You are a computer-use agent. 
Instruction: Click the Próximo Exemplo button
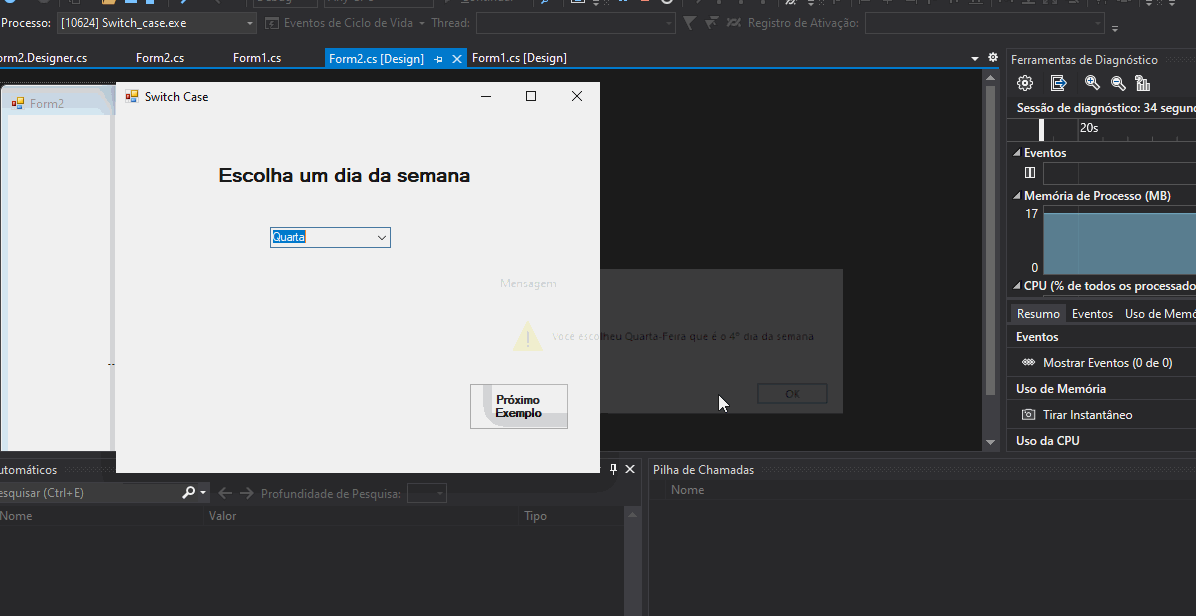pyautogui.click(x=519, y=406)
